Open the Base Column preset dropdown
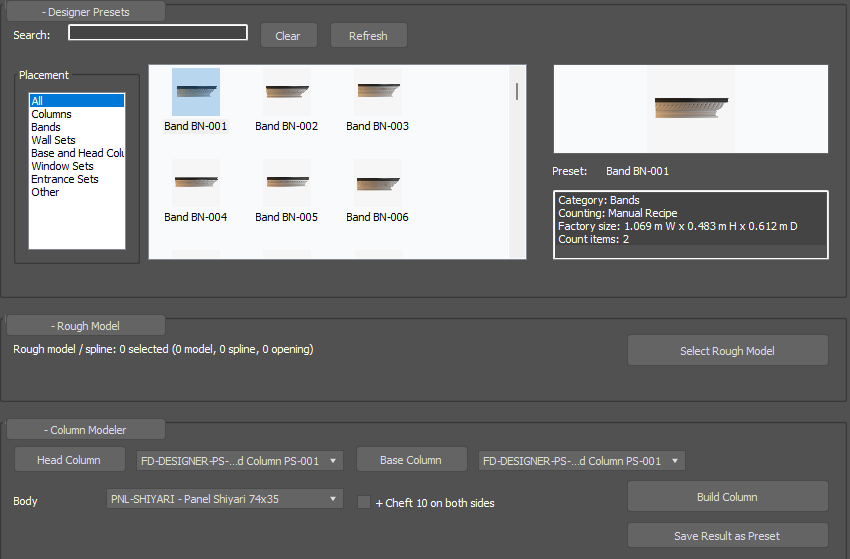Image resolution: width=850 pixels, height=559 pixels. tap(582, 461)
